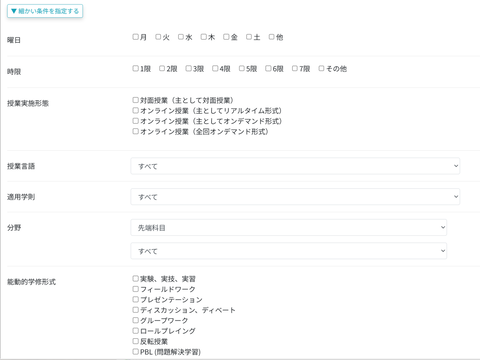The image size is (480, 360).
Task: Open the 適用学則 dropdown
Action: 295,197
